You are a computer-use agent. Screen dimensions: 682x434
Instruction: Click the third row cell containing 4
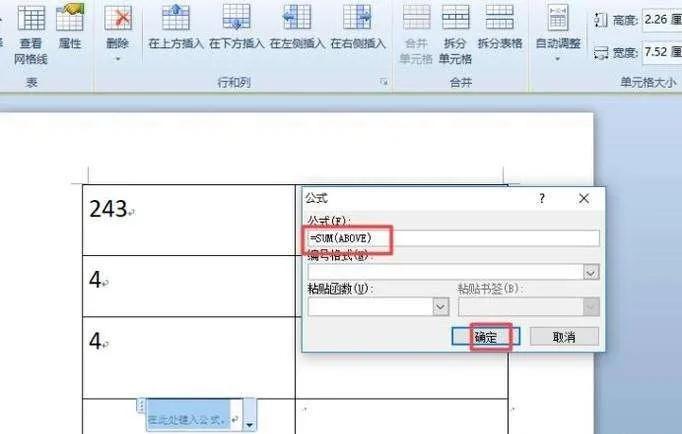coord(189,357)
